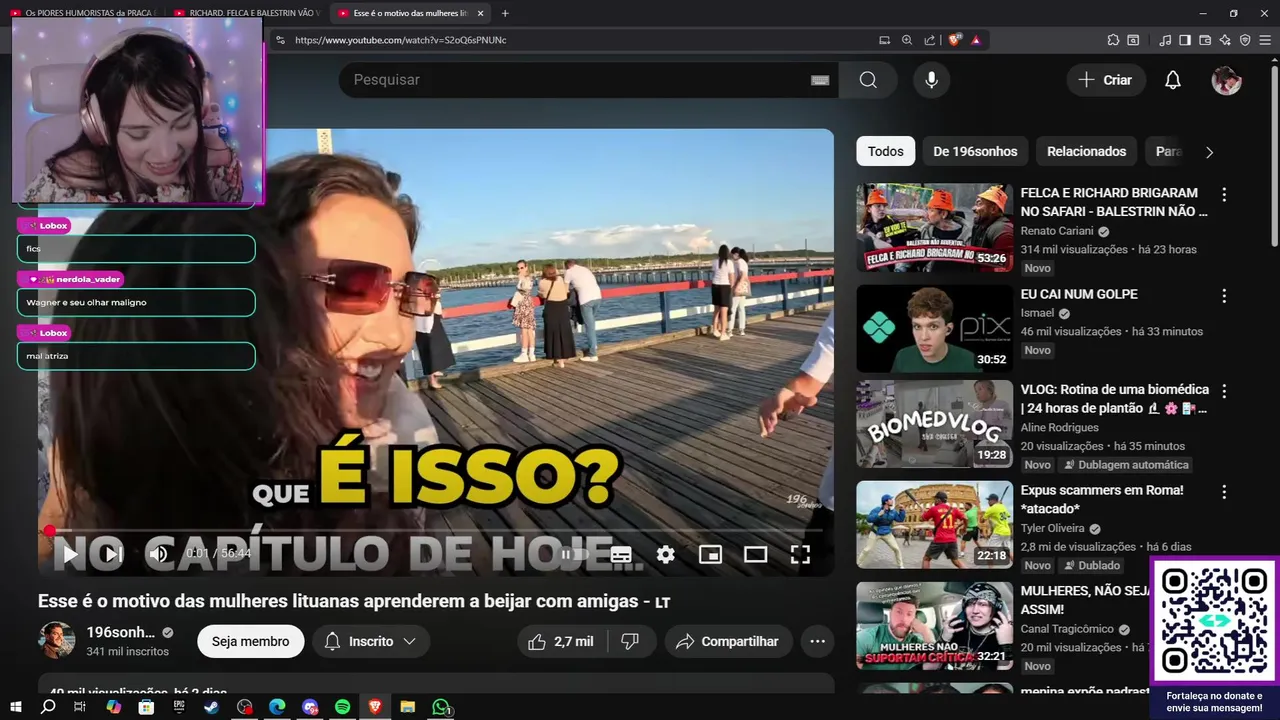This screenshot has height=720, width=1280.
Task: Select the De 196sonhos filter chip
Action: (975, 152)
